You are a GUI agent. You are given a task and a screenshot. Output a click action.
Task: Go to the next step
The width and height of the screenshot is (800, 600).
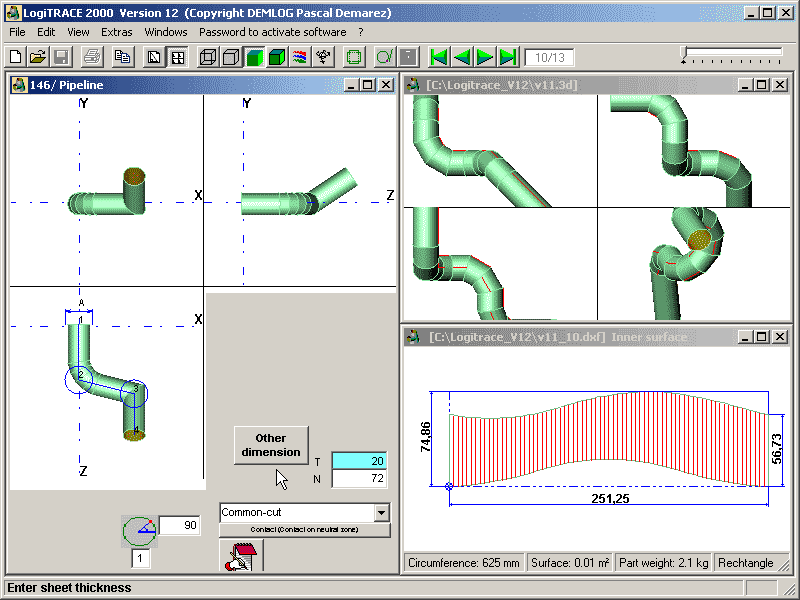click(x=485, y=57)
